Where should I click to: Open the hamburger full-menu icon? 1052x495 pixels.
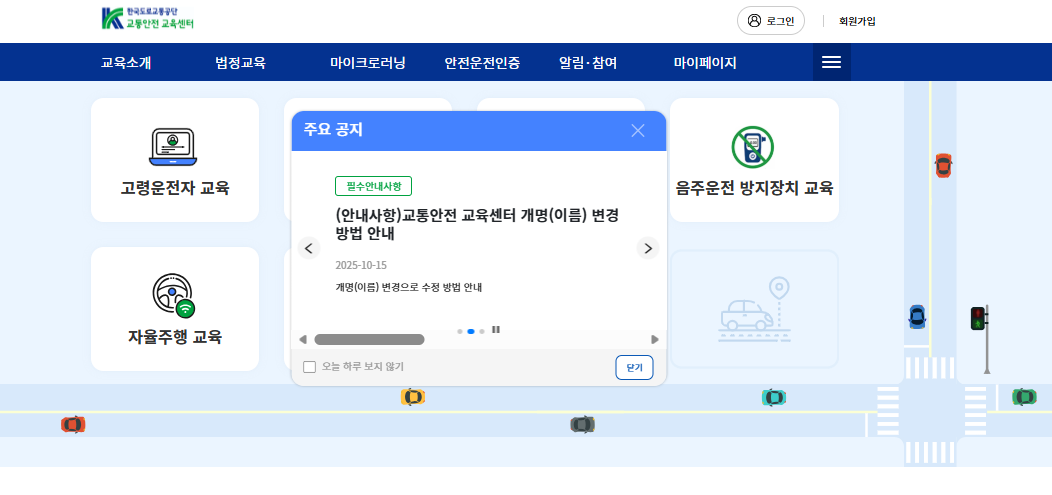tap(831, 62)
